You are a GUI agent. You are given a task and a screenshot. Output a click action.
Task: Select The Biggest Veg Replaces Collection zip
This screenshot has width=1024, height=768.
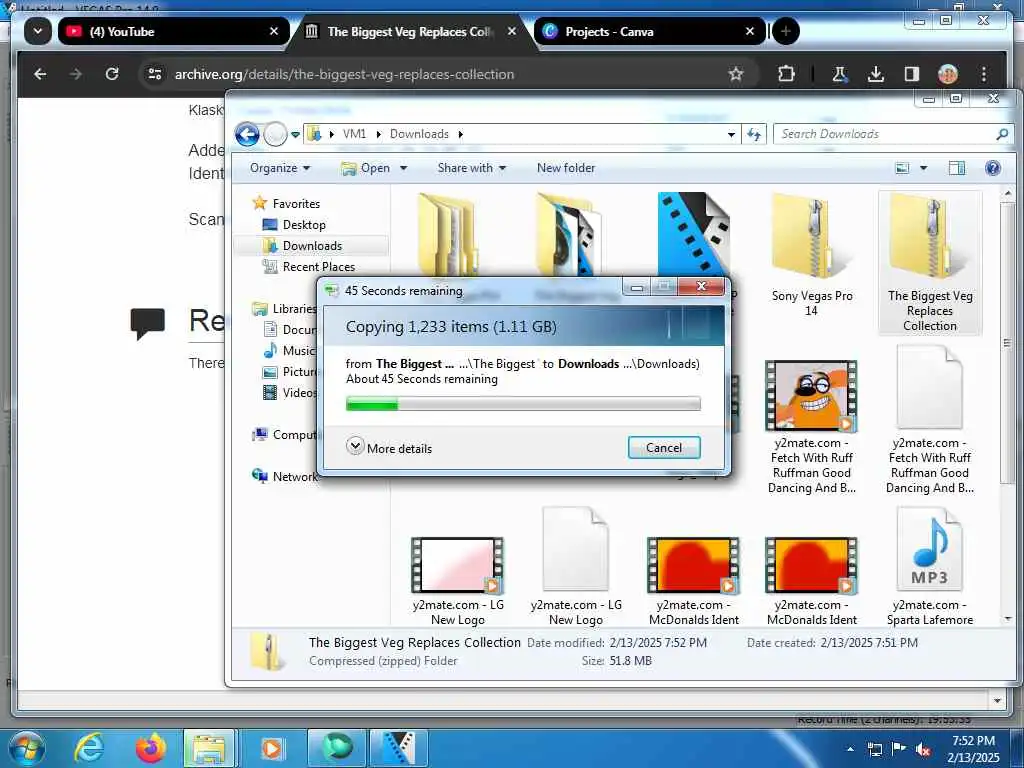pos(930,263)
